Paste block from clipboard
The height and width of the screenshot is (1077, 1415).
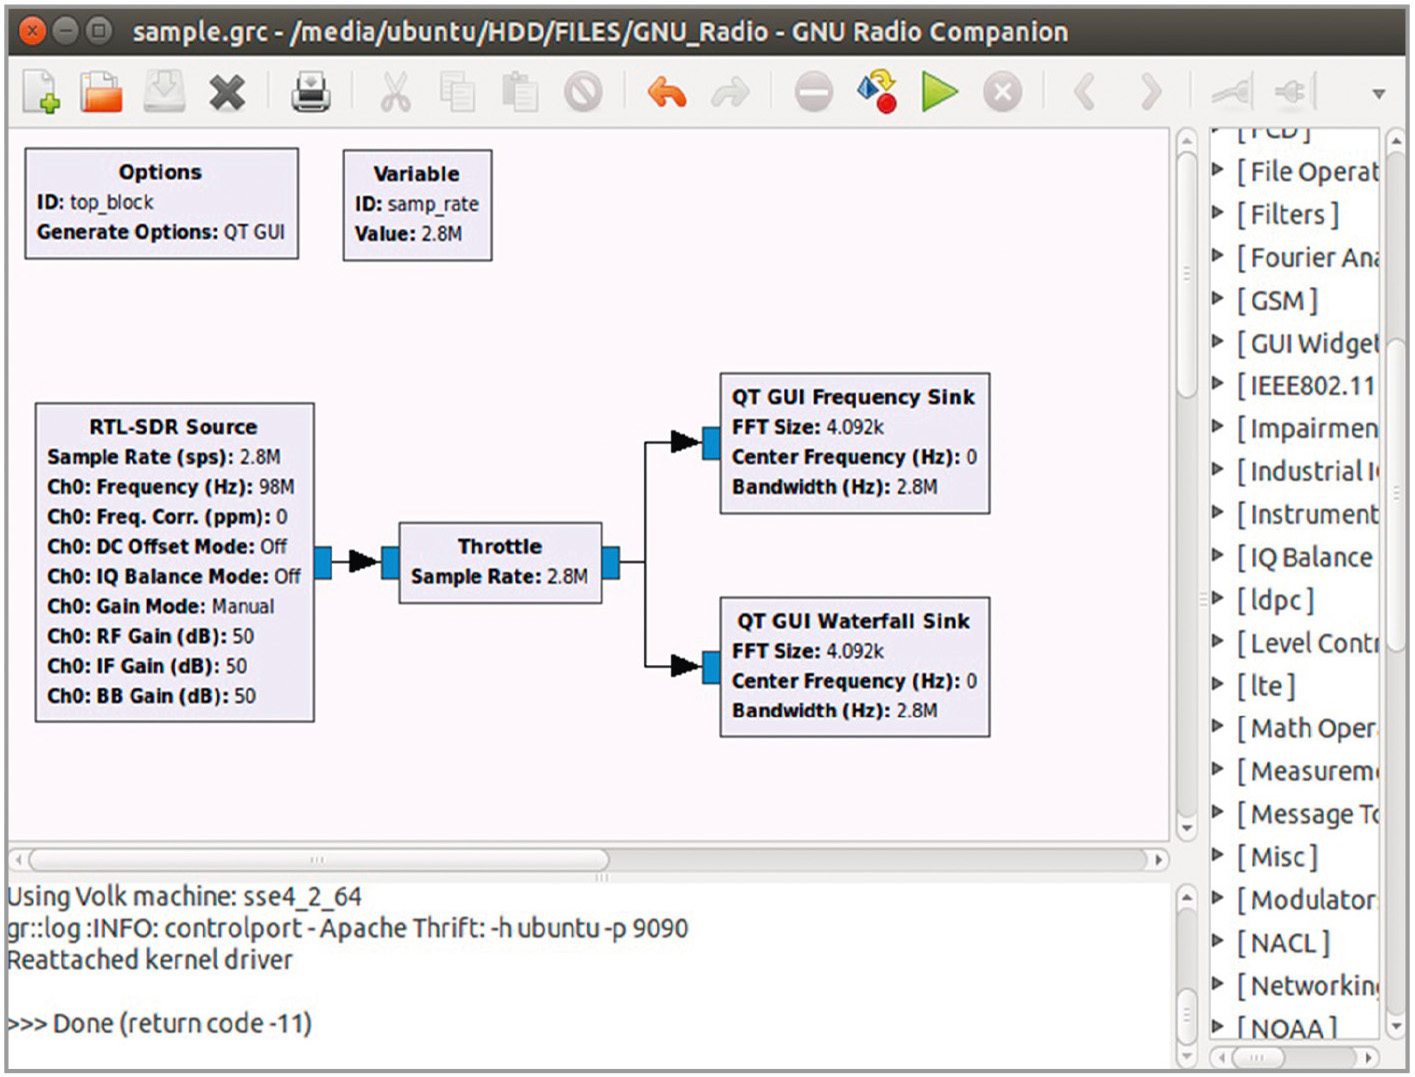(x=520, y=93)
